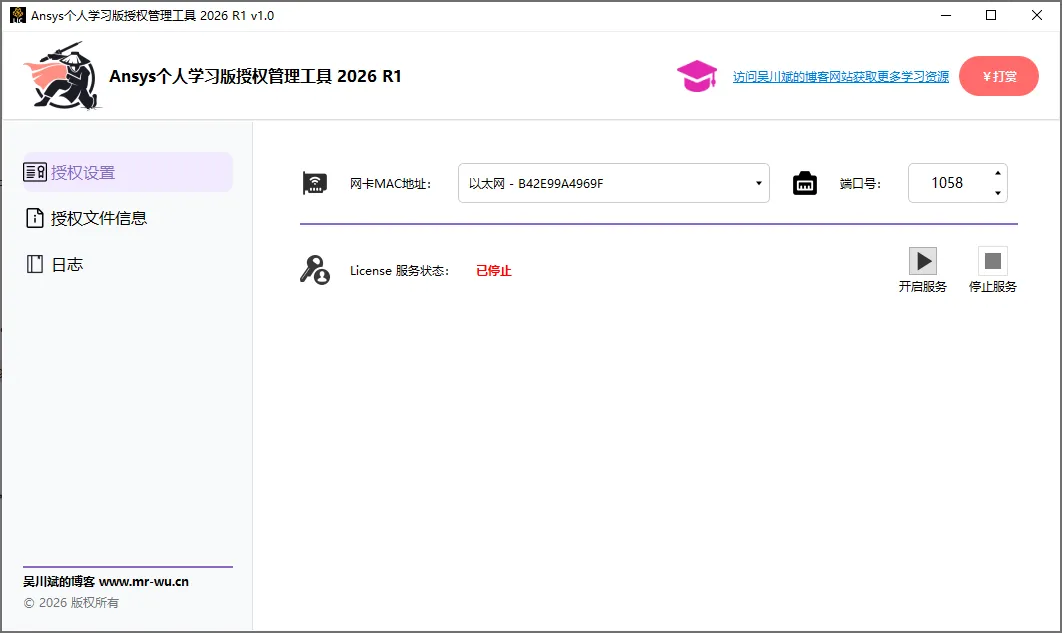Click the License 服务状态 label

tap(400, 271)
